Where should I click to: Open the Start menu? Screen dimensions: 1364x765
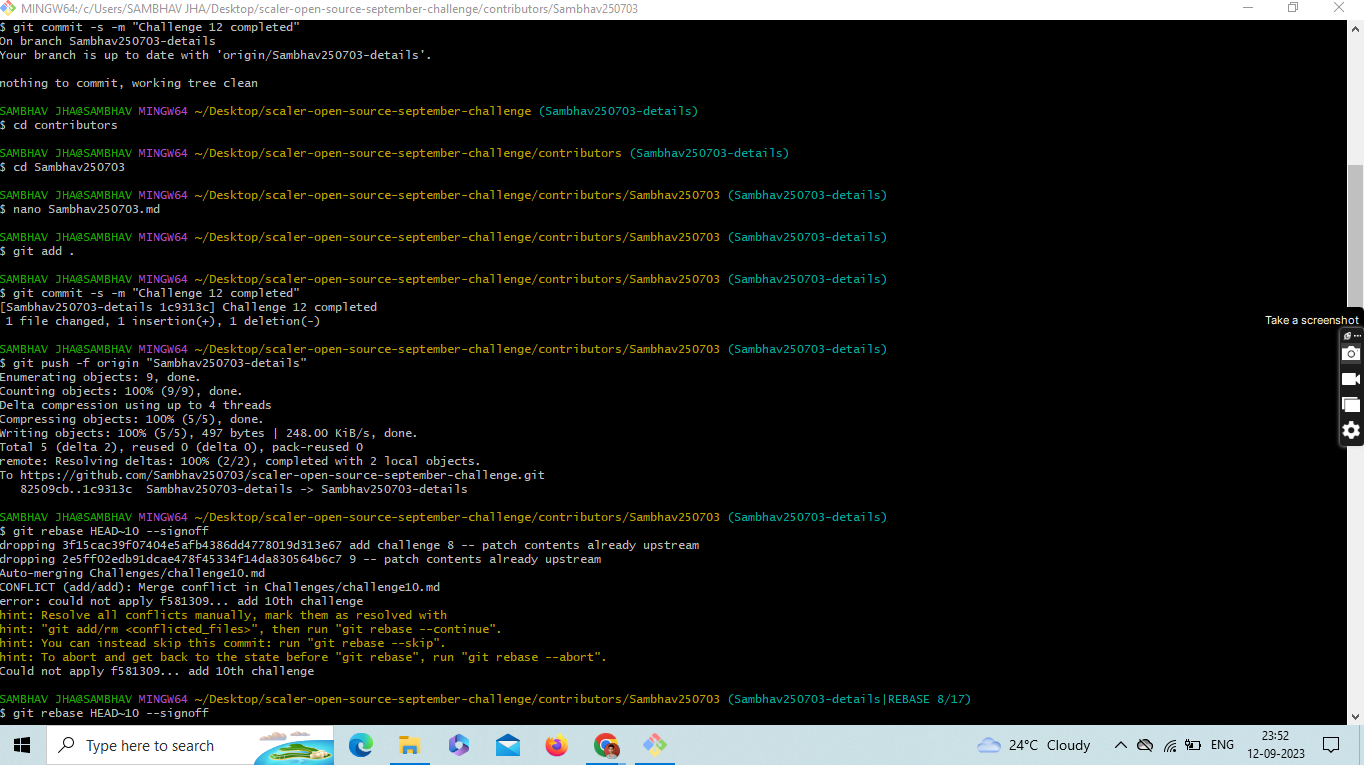click(21, 745)
